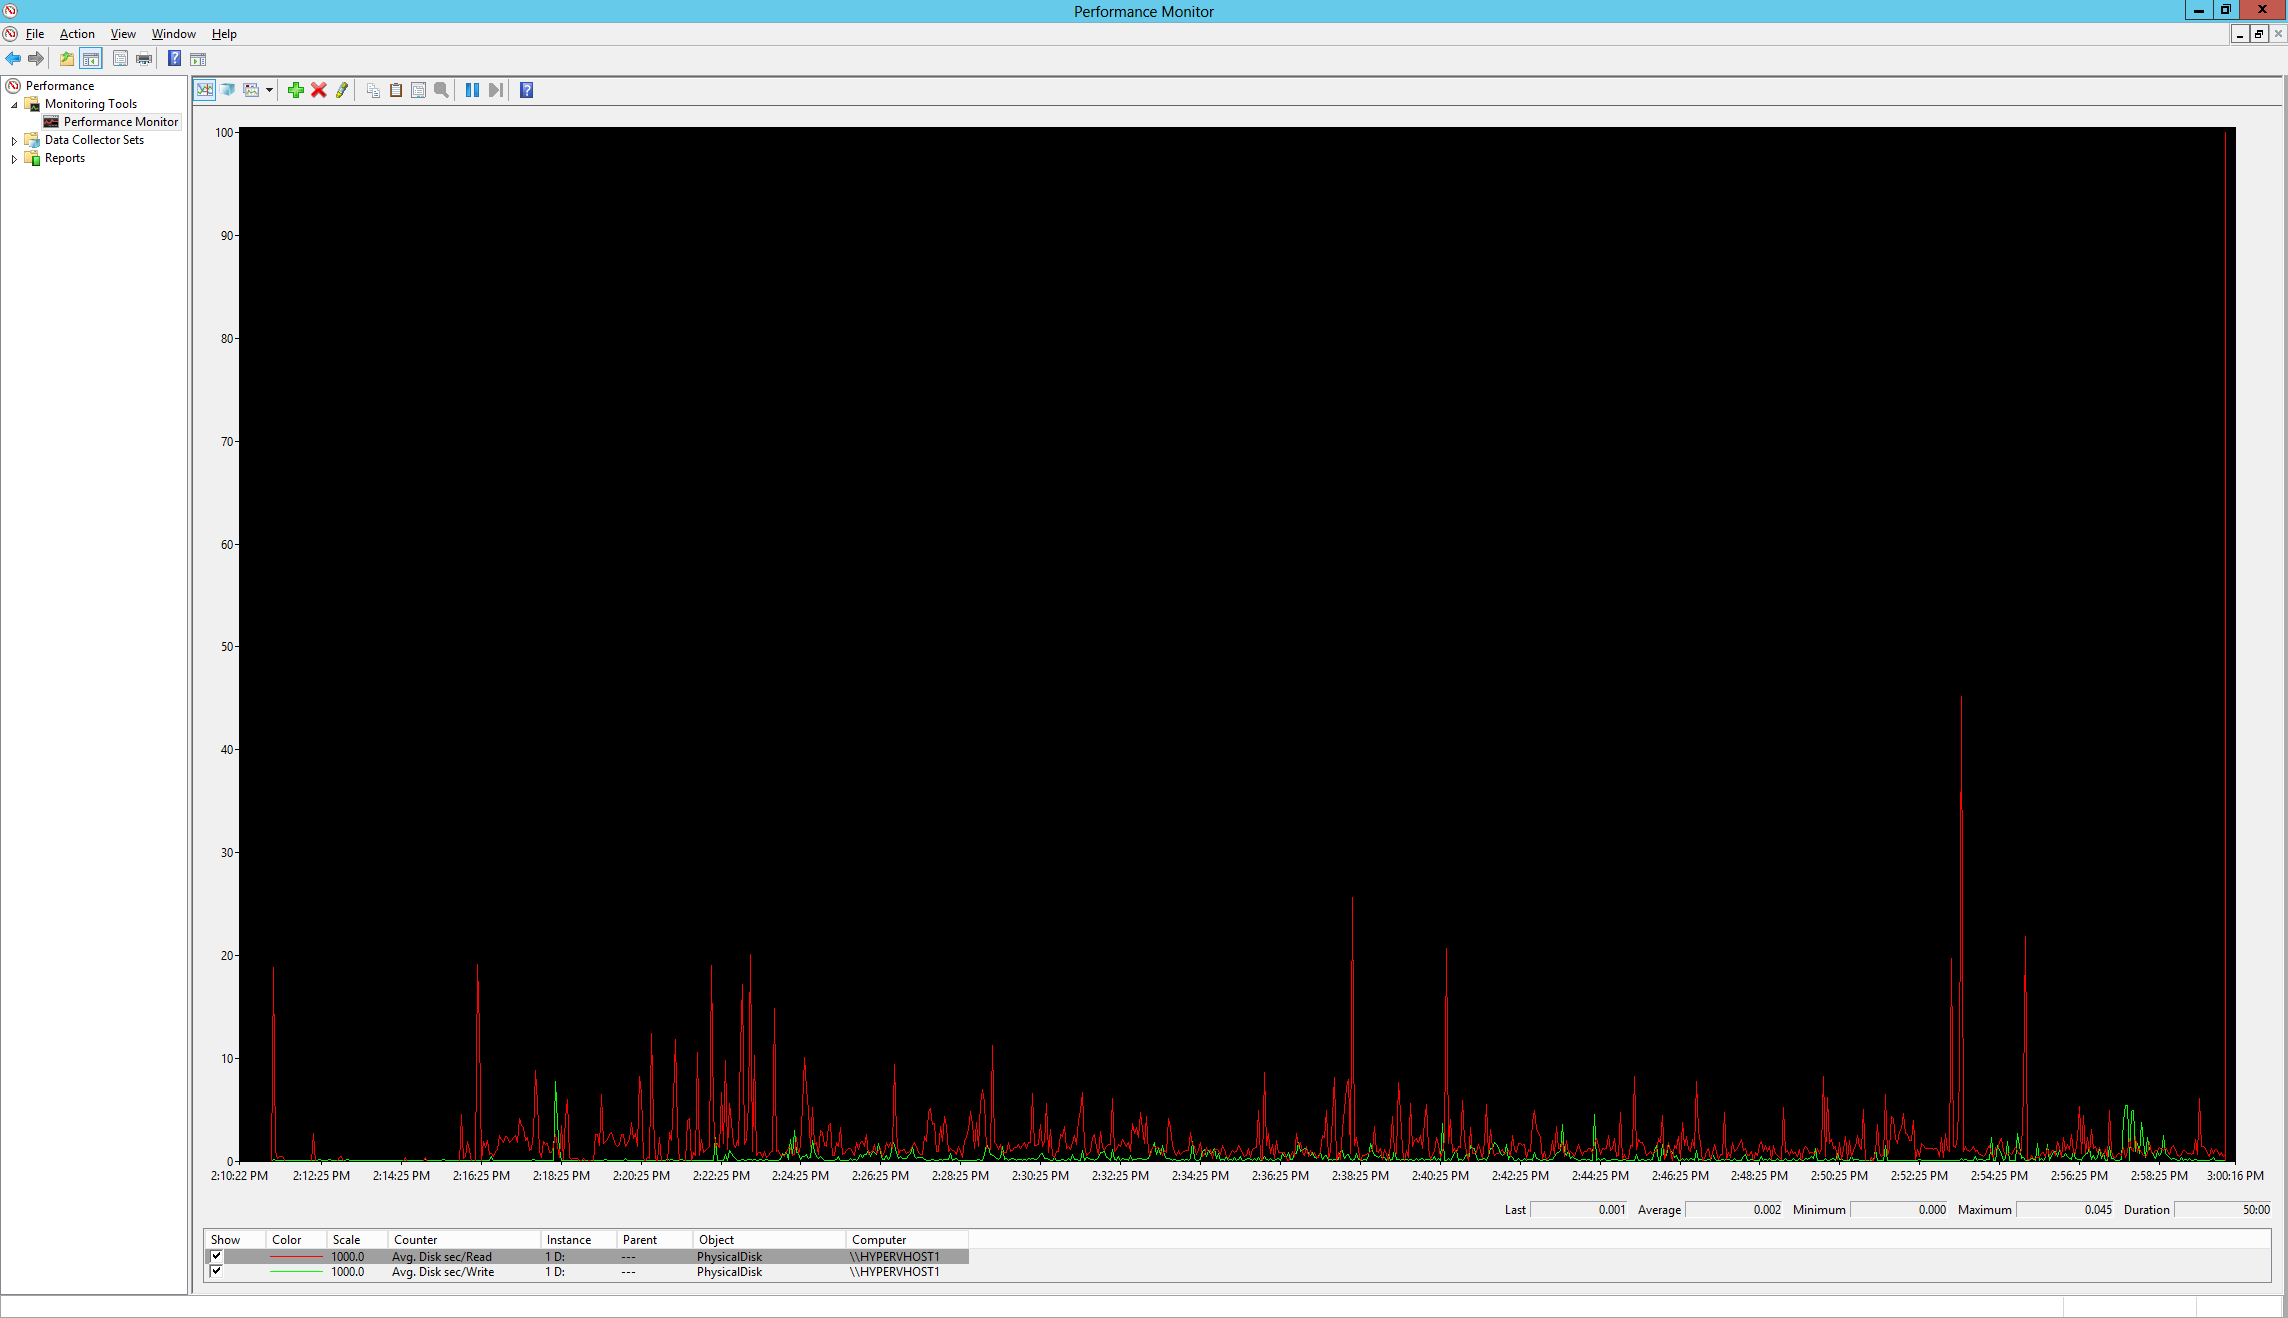Click the Show column header
2288x1318 pixels.
click(235, 1240)
